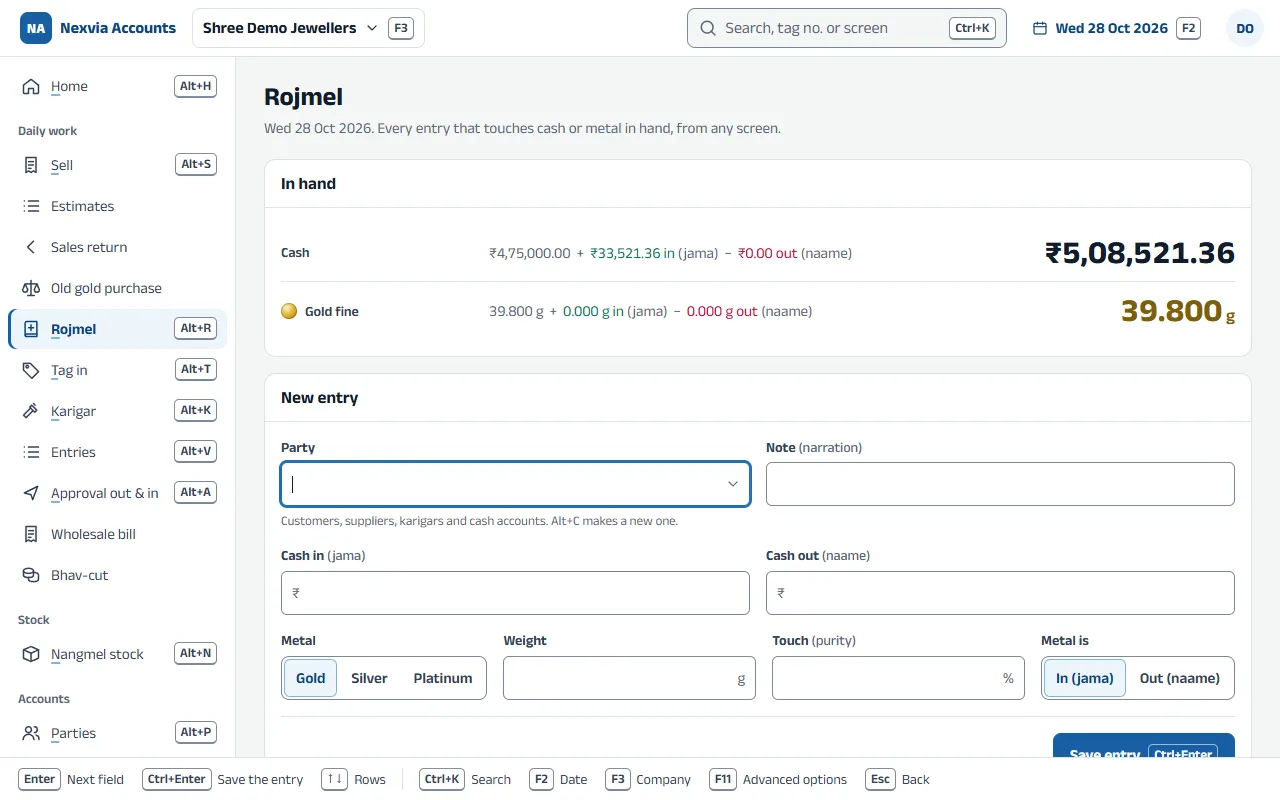
Task: Click the Estimates list icon
Action: [x=31, y=206]
